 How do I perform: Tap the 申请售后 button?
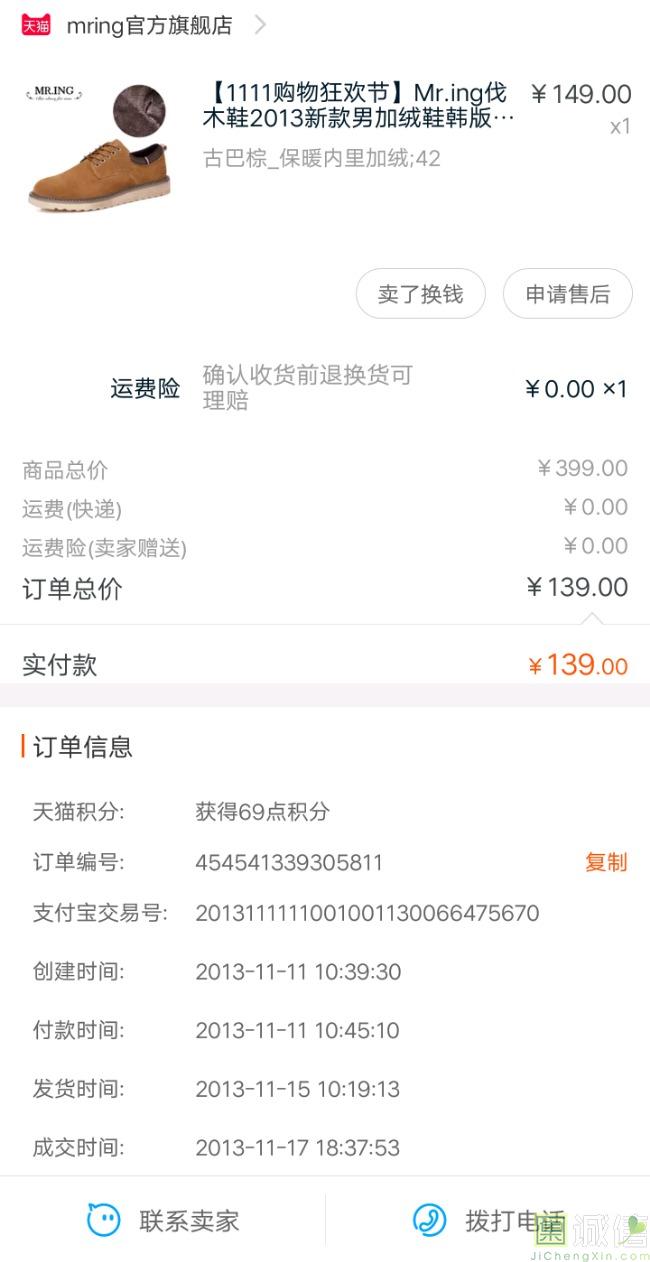(567, 294)
